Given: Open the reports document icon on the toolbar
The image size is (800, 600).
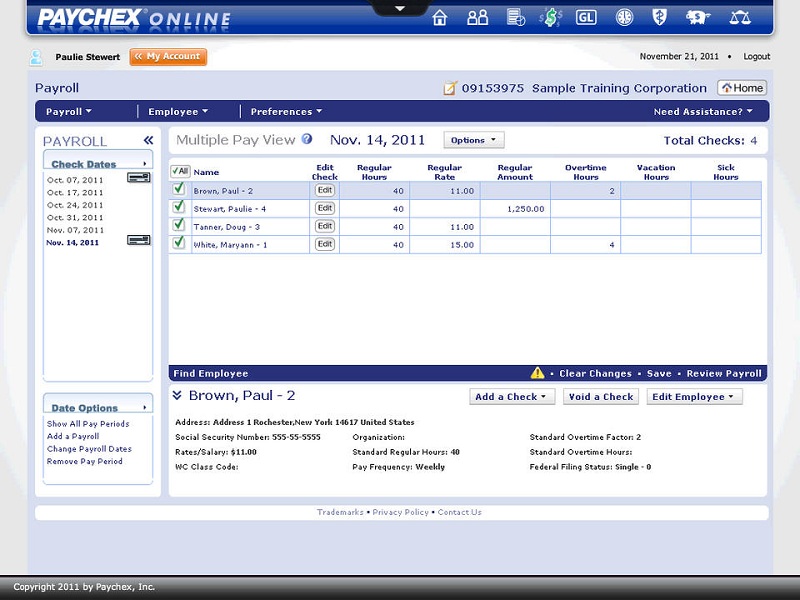Looking at the screenshot, I should pos(513,16).
